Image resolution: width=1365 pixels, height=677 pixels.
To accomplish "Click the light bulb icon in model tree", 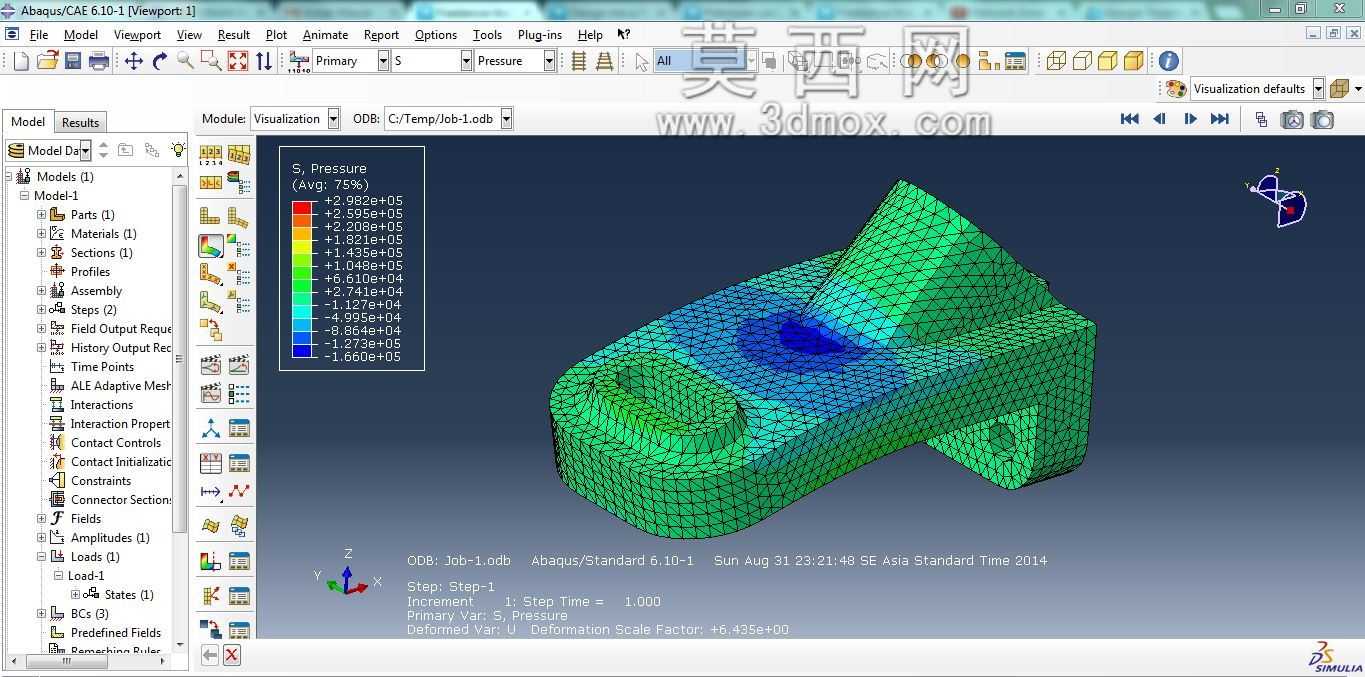I will [178, 150].
